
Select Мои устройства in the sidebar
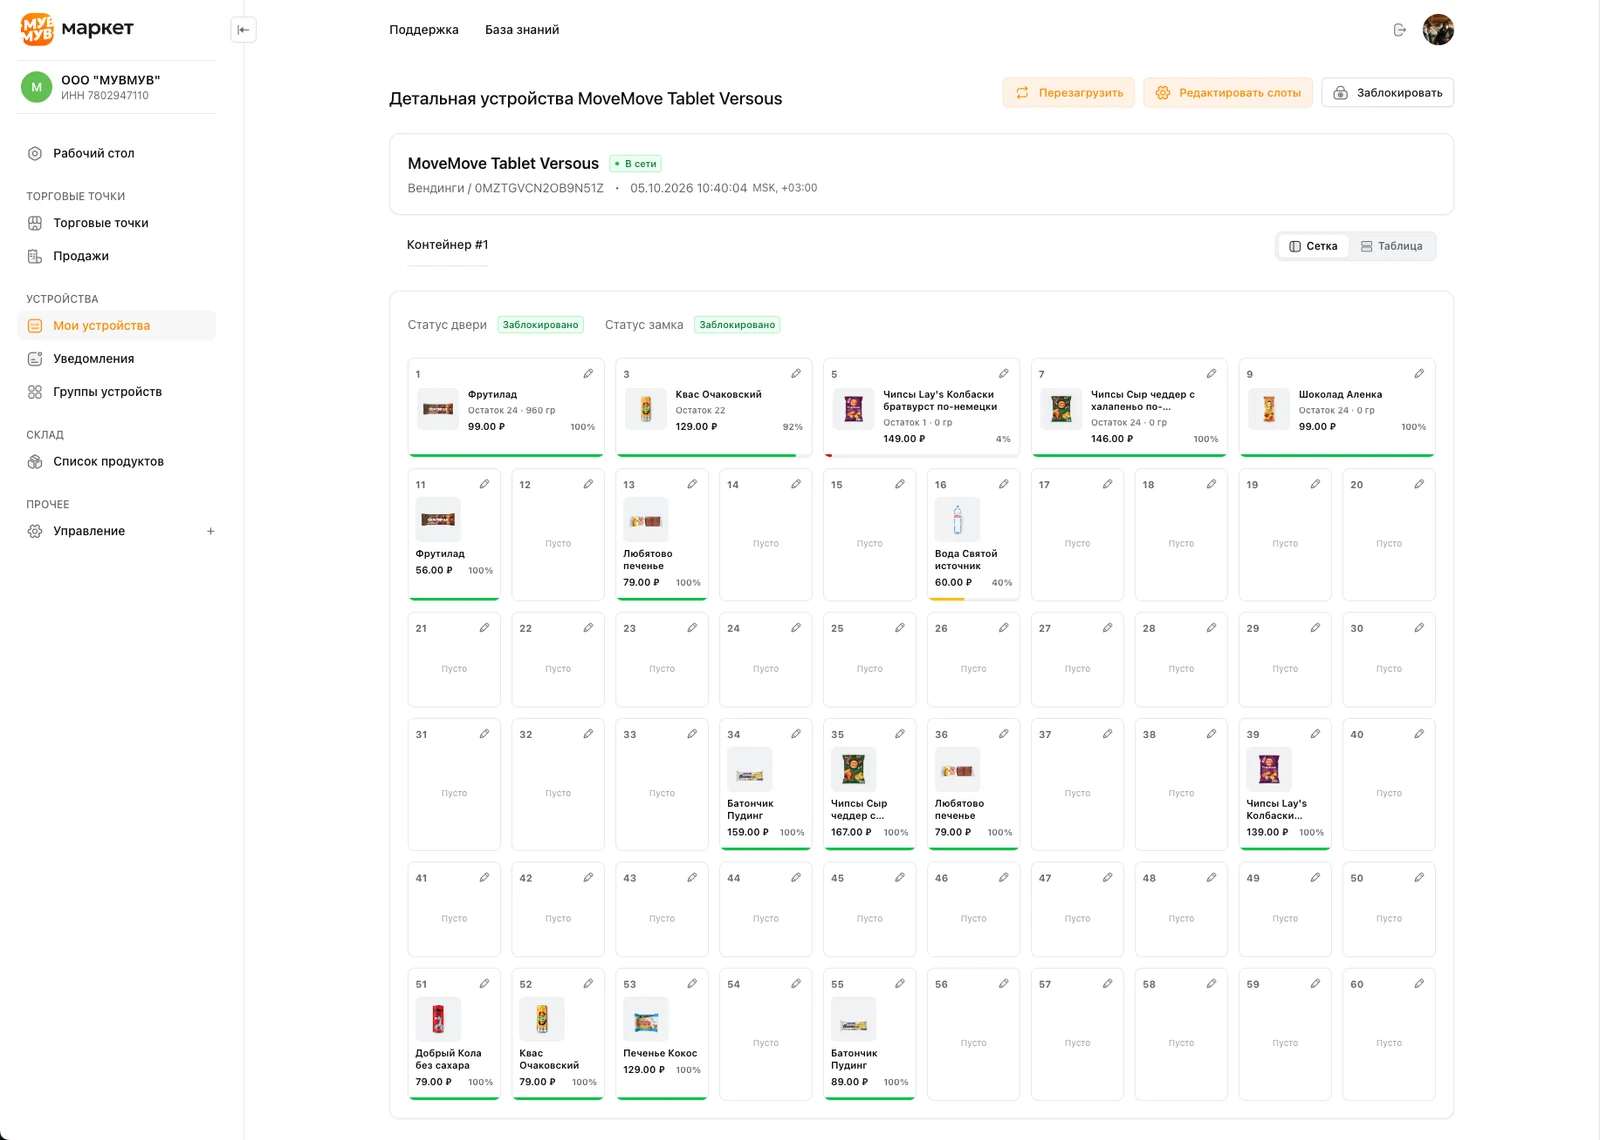pyautogui.click(x=117, y=326)
